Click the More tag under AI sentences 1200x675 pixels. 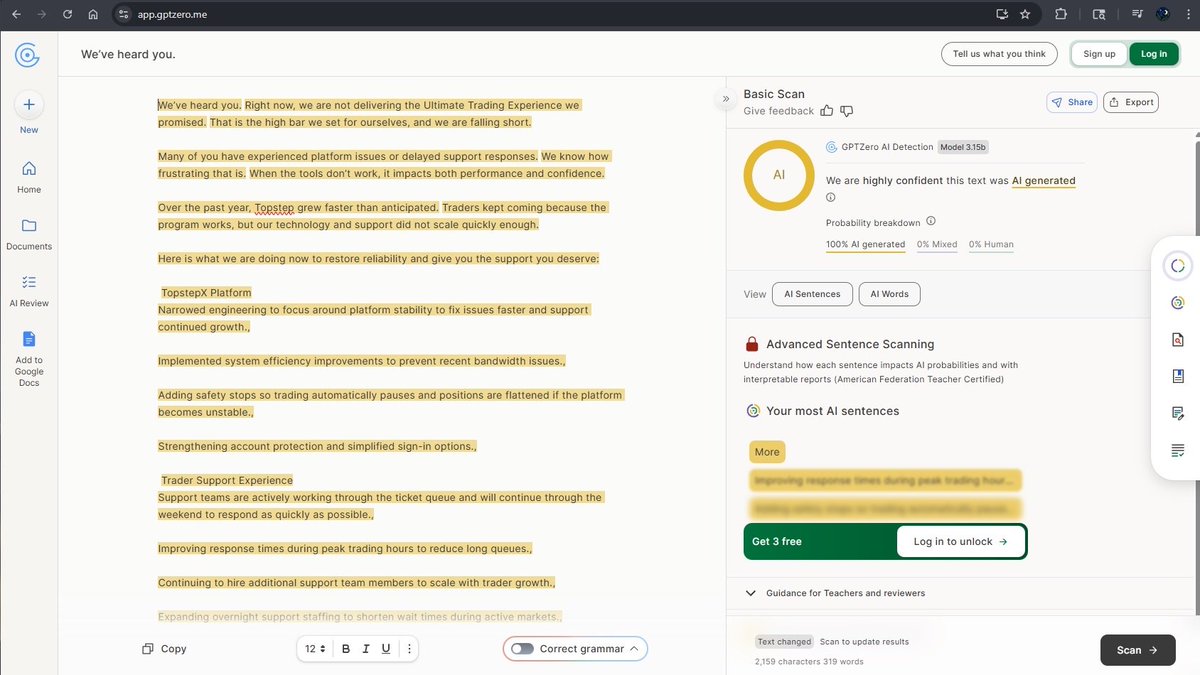(767, 452)
